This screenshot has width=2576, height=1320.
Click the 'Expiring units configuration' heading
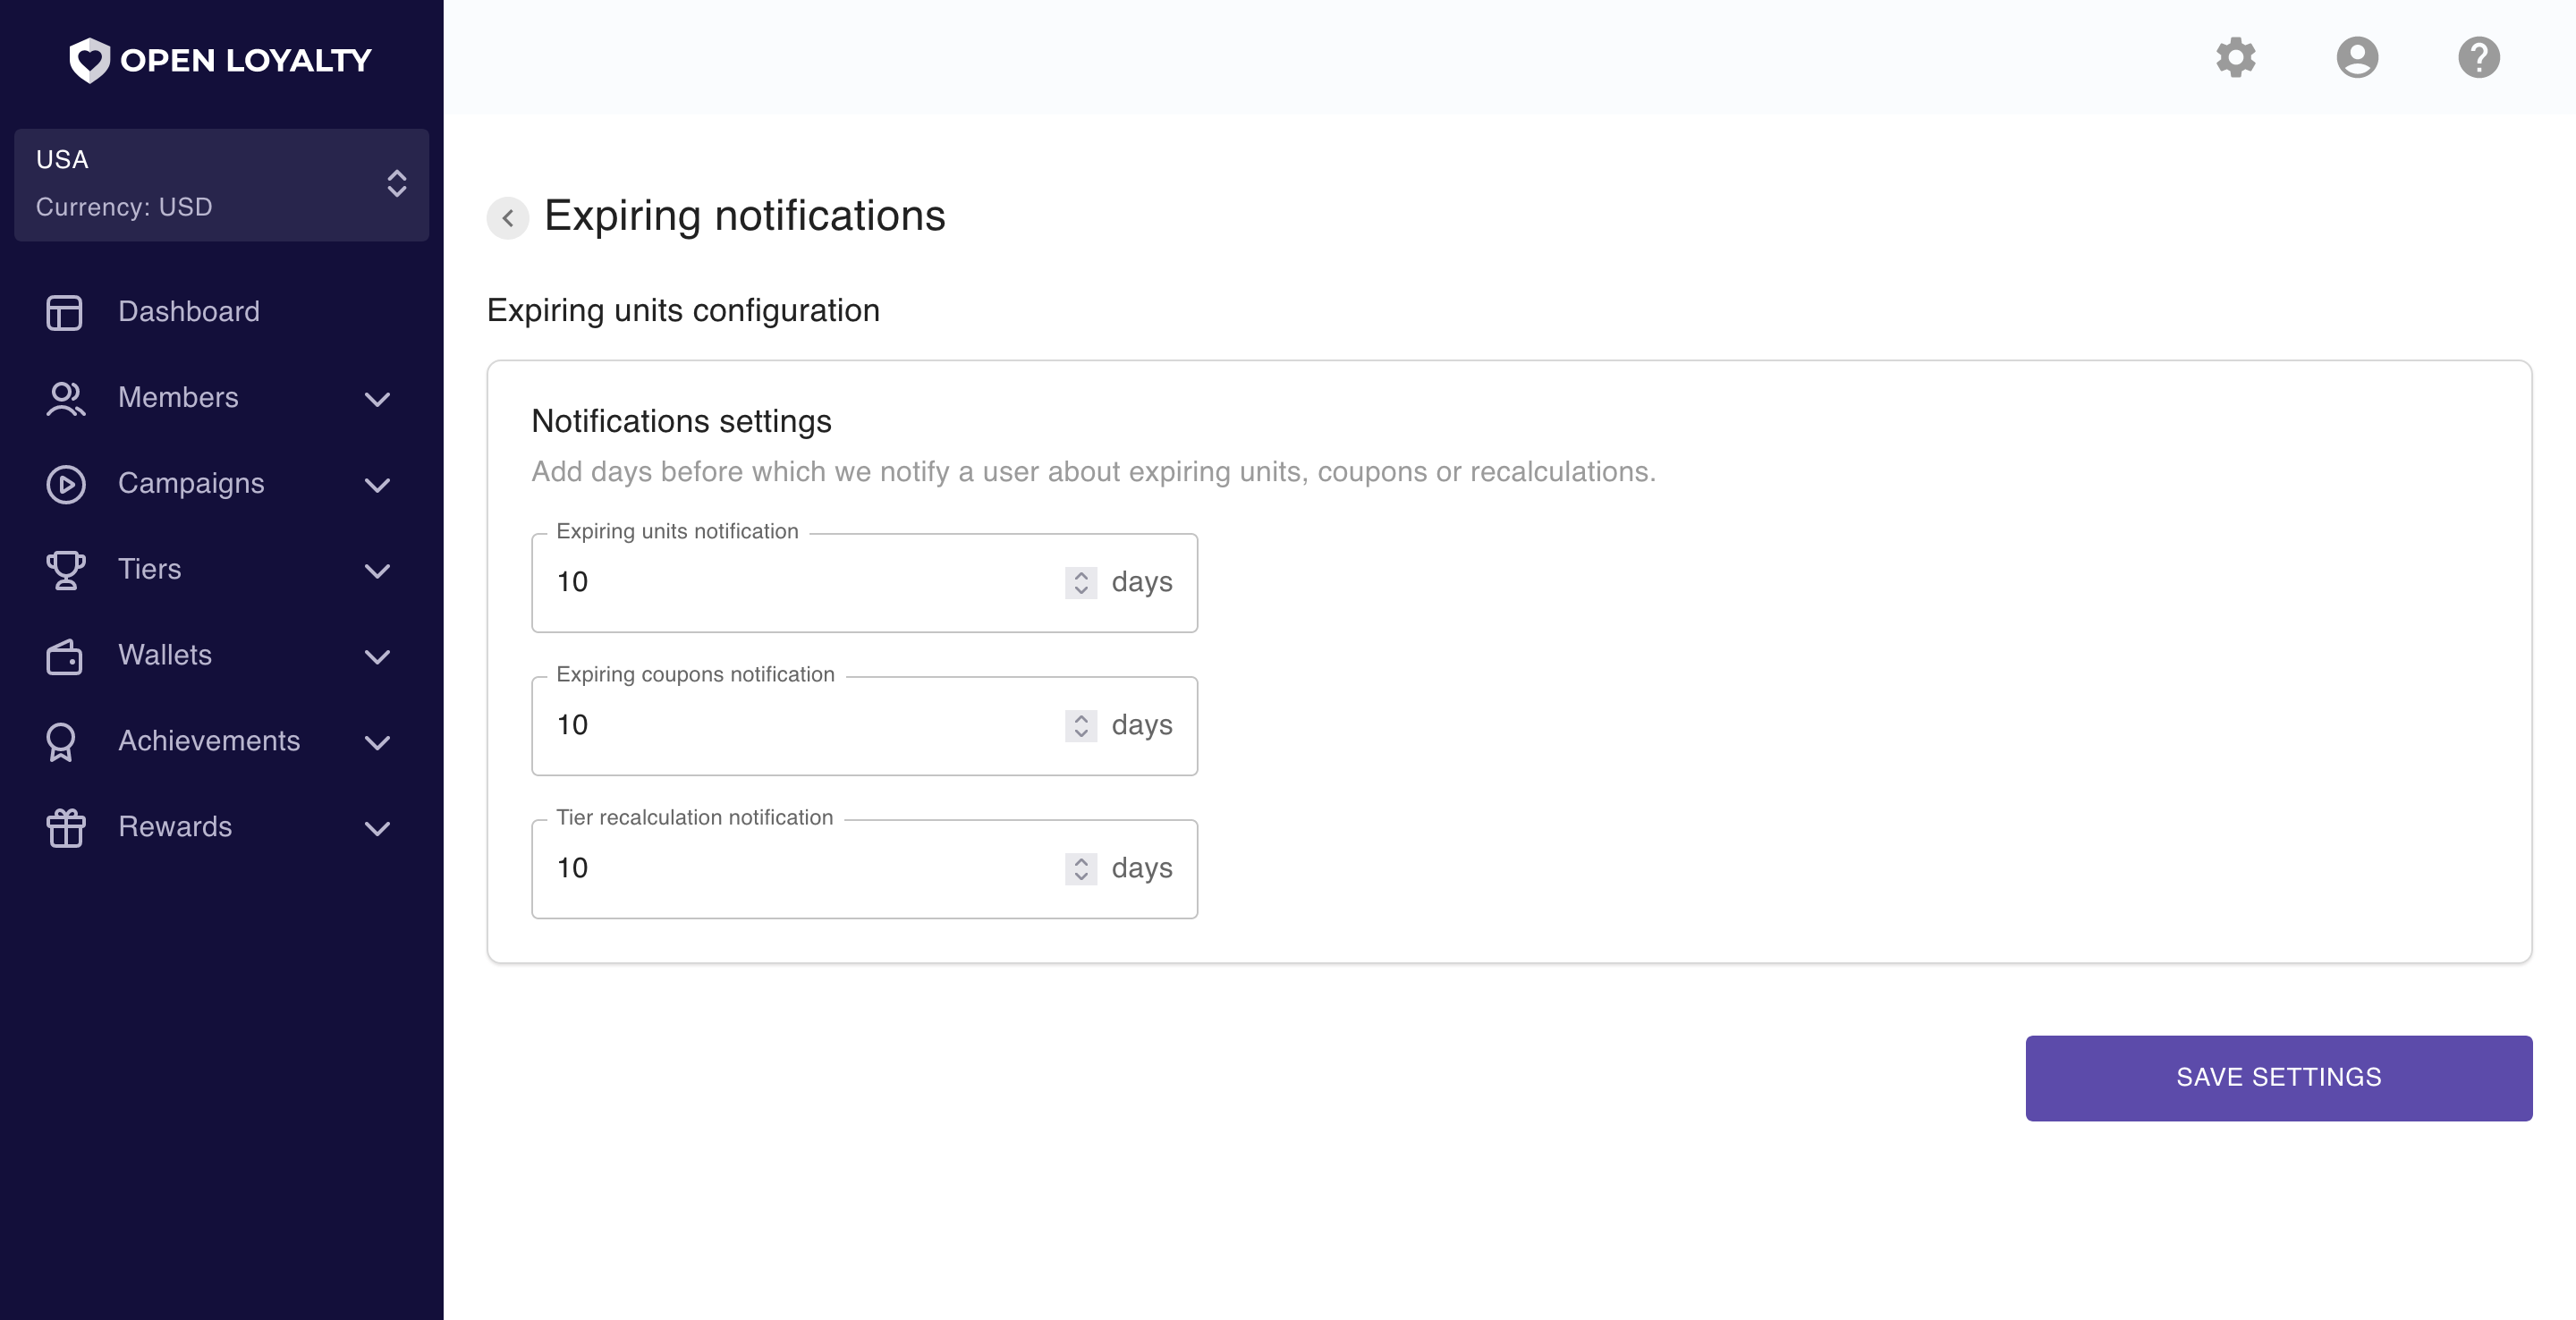coord(683,311)
